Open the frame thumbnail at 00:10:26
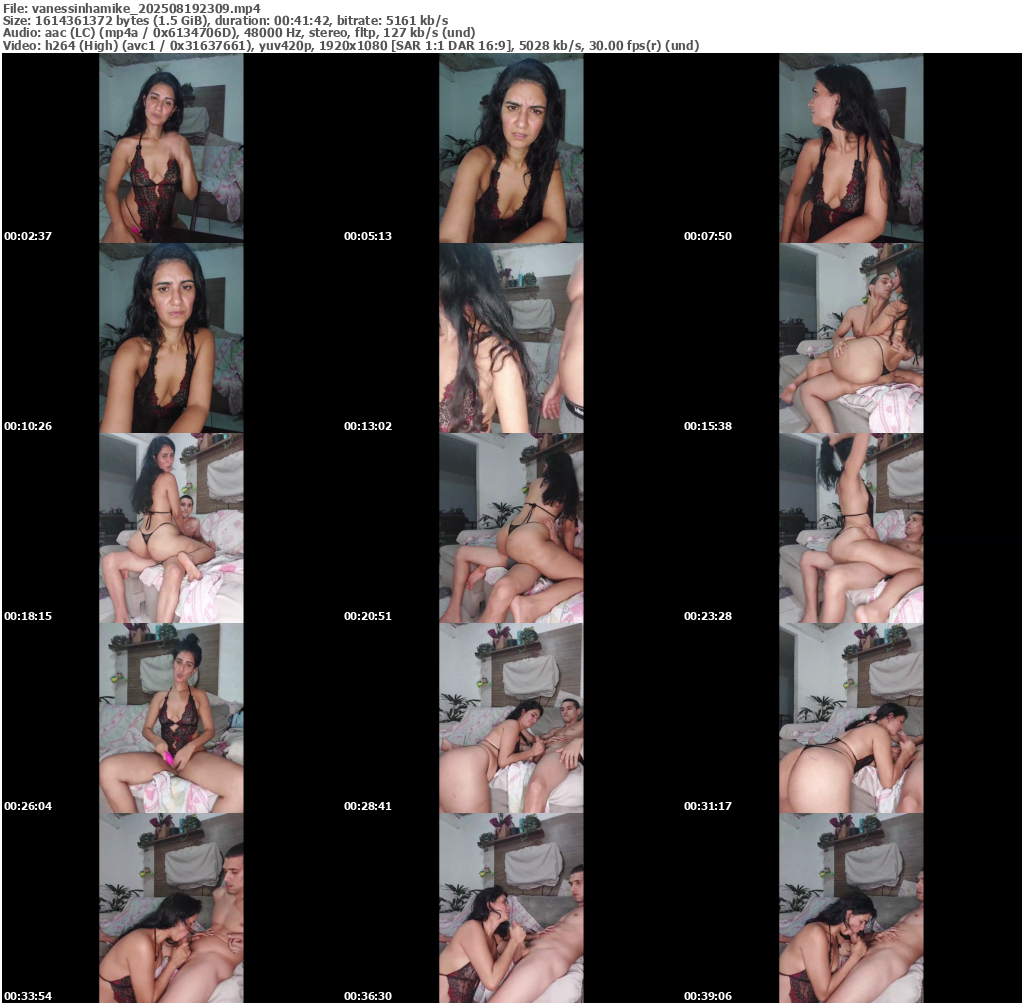1024x1003 pixels. (171, 338)
